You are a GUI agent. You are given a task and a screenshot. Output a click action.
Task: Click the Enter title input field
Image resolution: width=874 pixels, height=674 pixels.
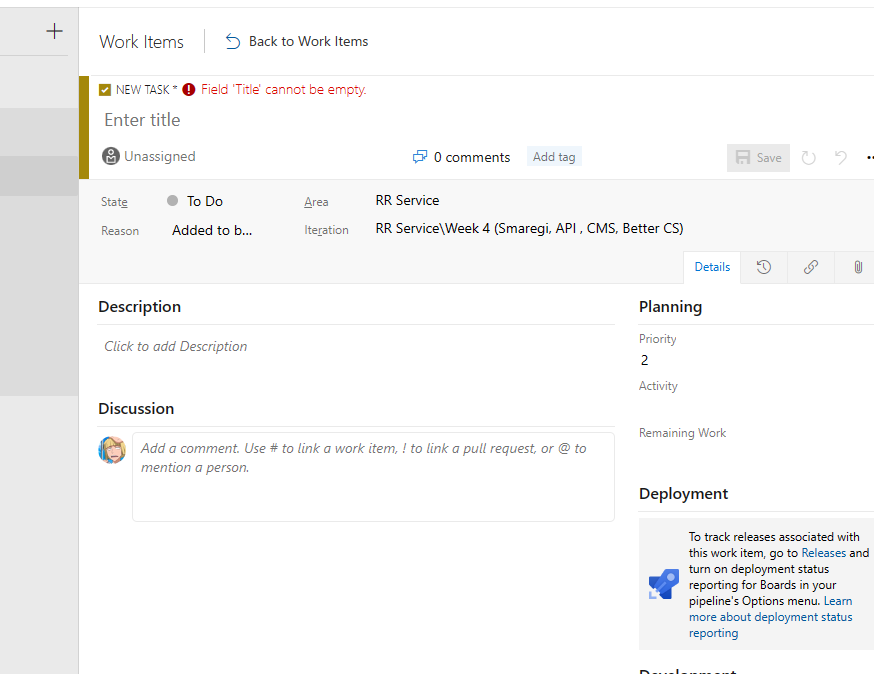[142, 119]
